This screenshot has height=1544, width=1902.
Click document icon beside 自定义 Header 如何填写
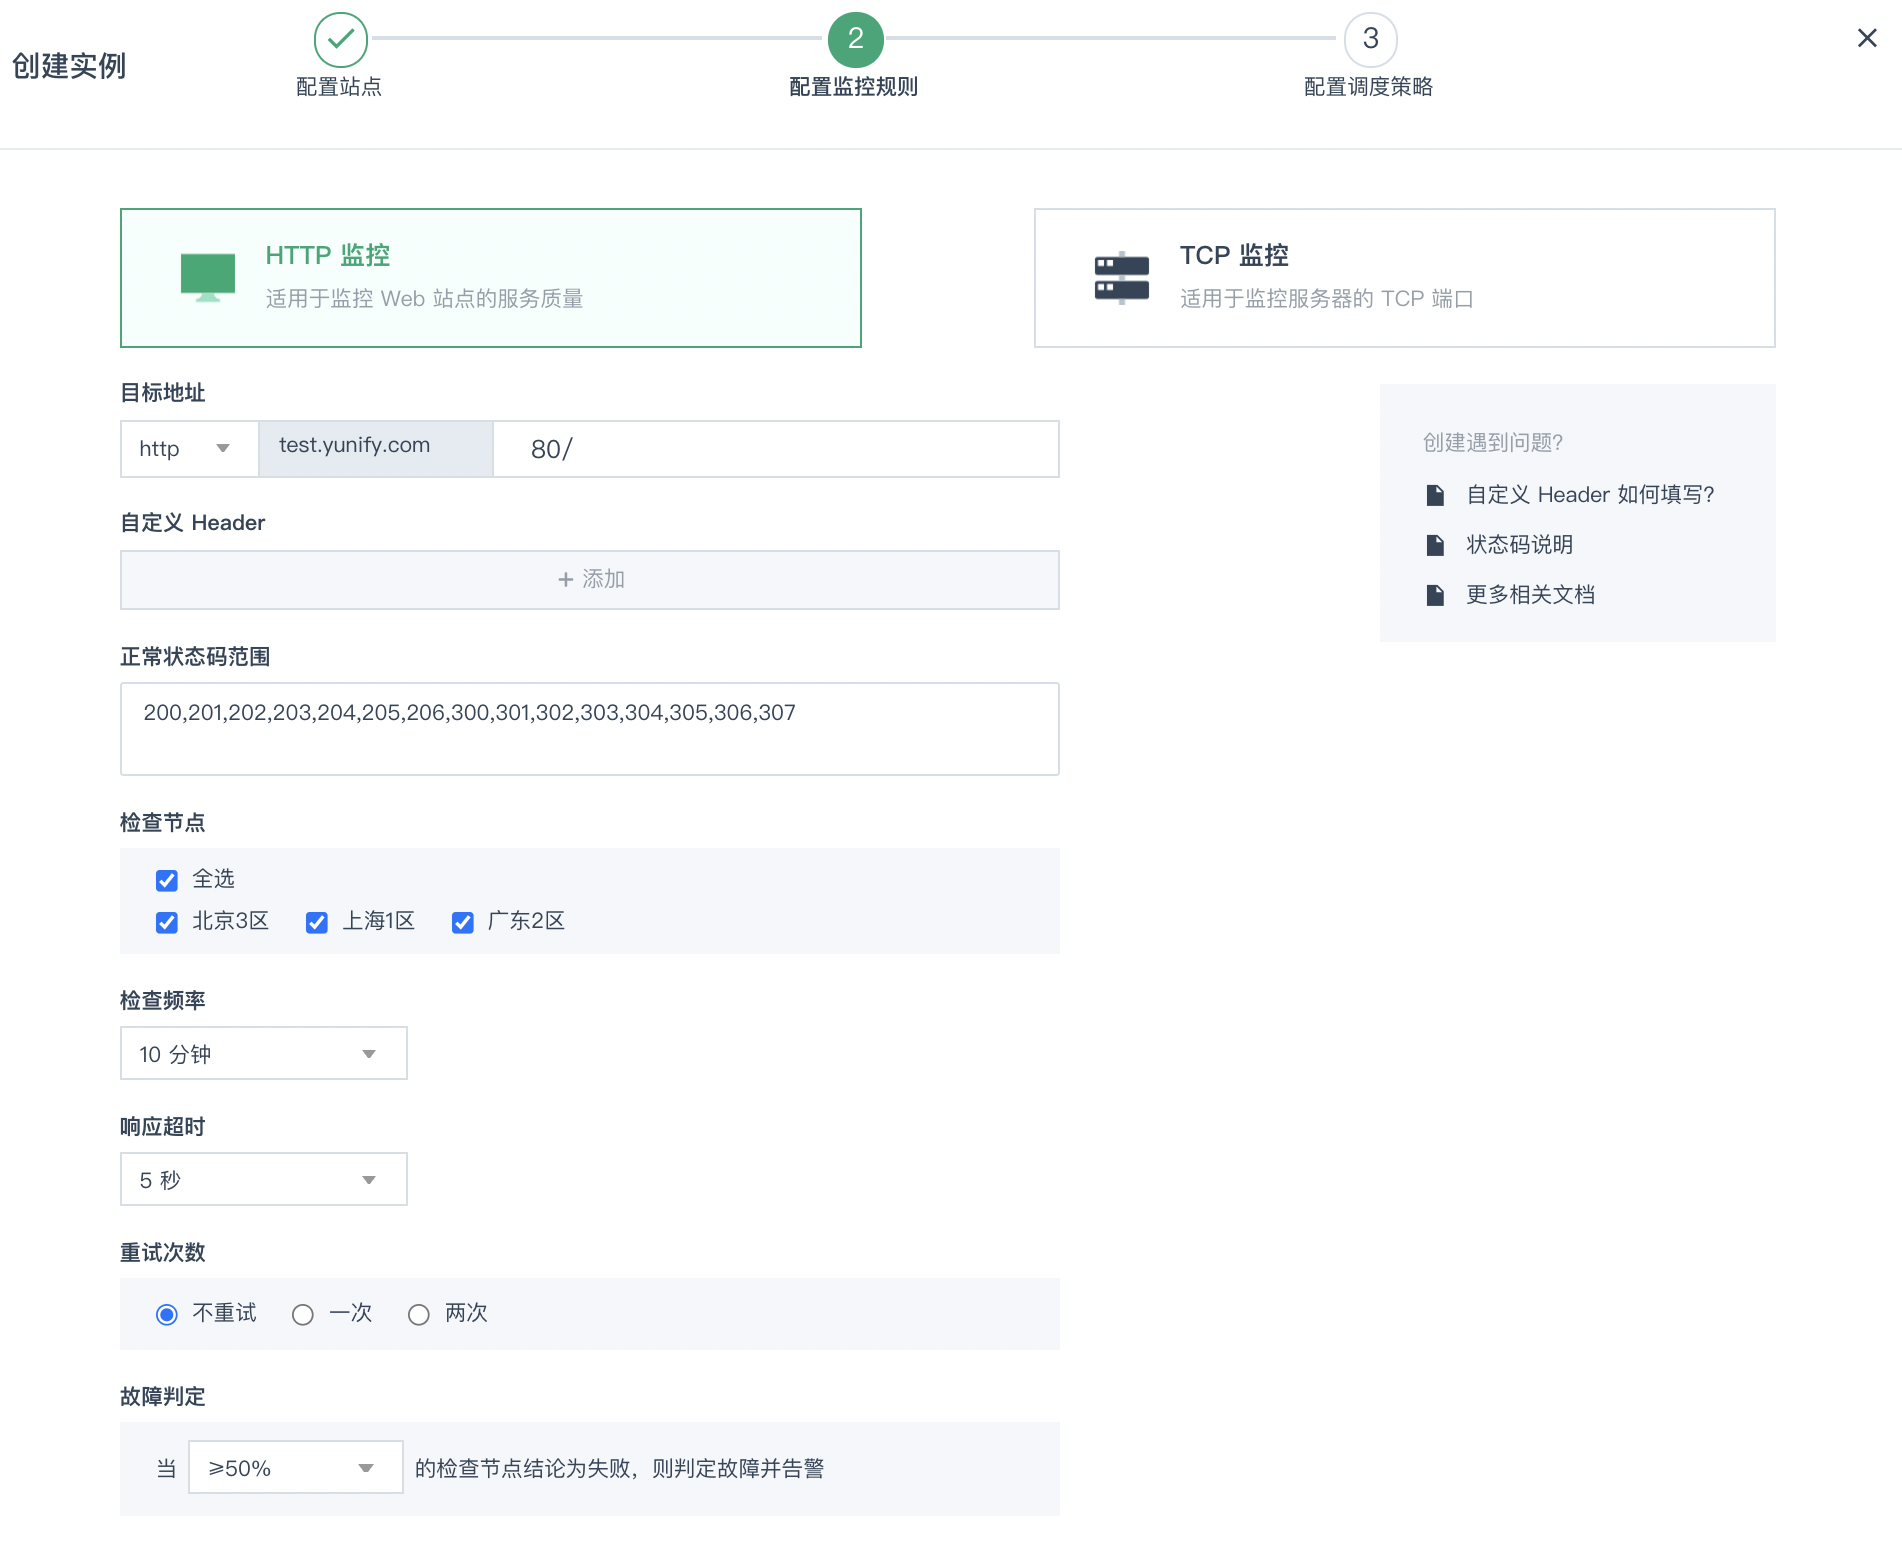[1435, 495]
